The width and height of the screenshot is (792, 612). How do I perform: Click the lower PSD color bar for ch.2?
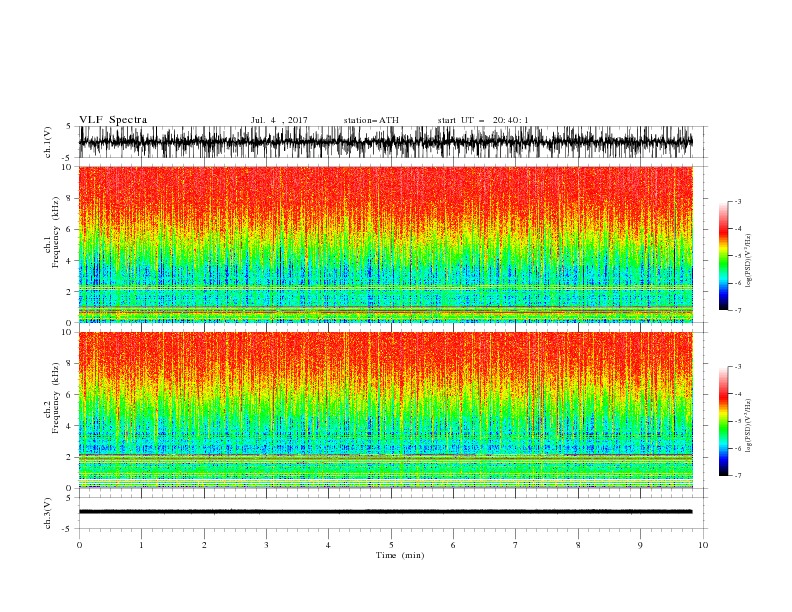[x=723, y=421]
